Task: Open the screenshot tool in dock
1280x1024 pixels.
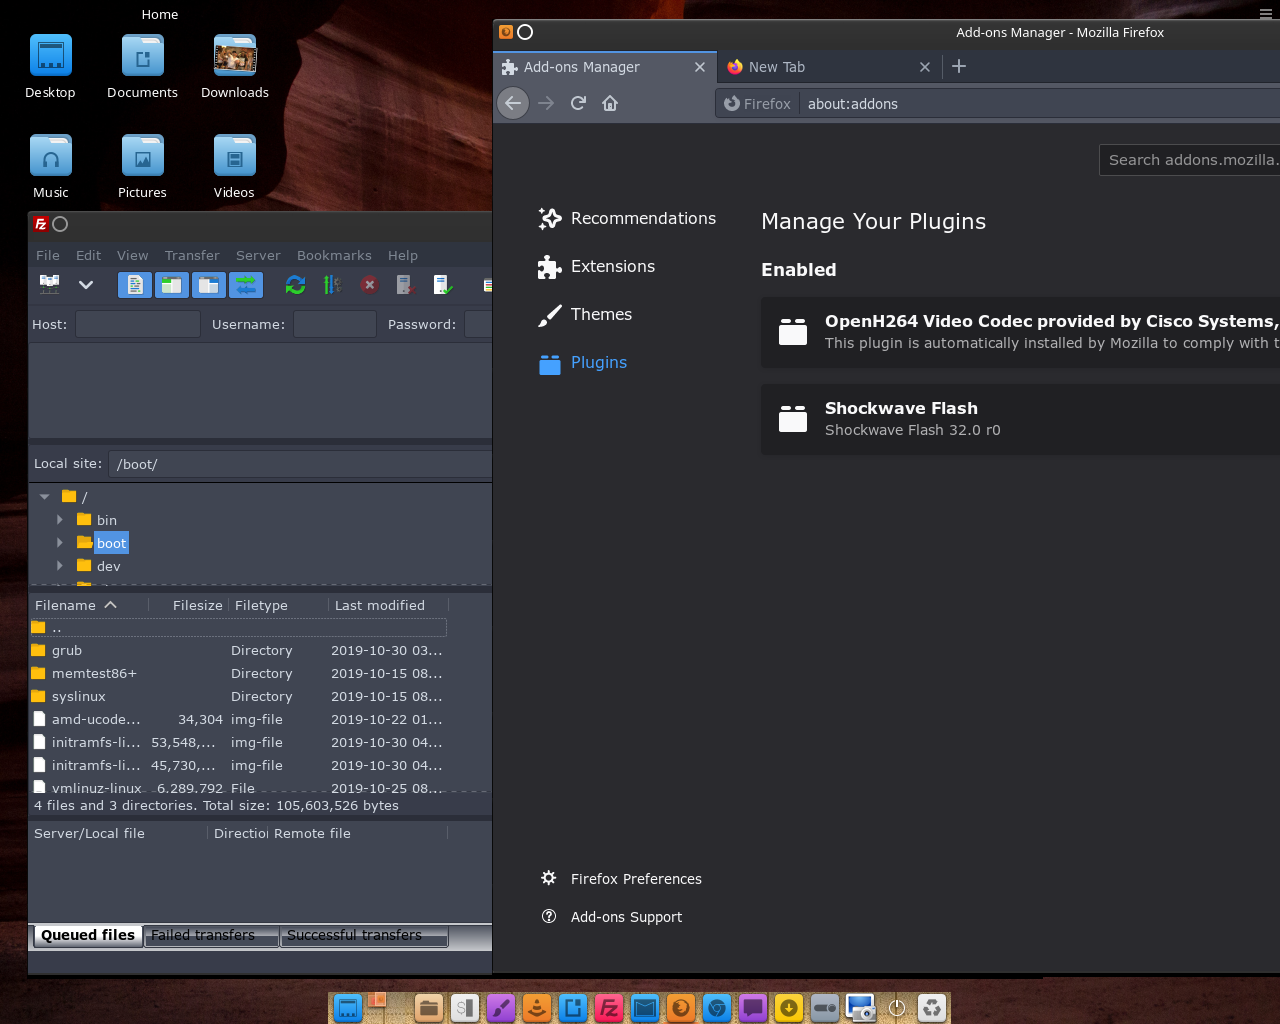Action: pos(860,1008)
